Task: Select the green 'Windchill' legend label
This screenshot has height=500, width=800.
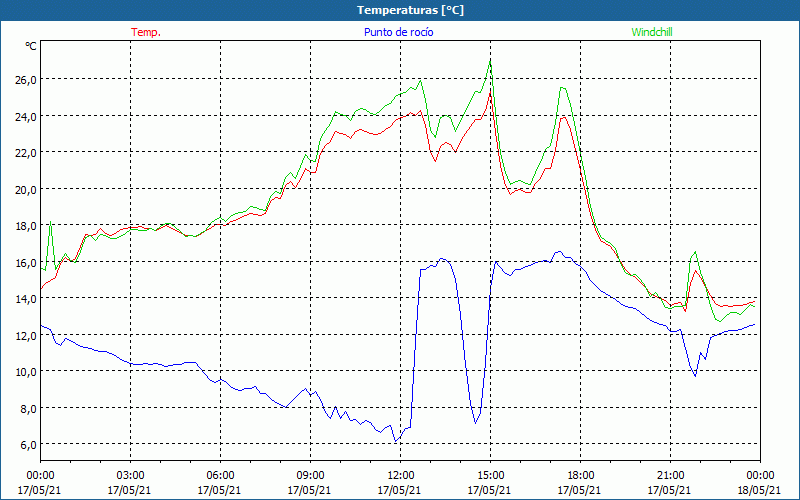Action: [652, 32]
